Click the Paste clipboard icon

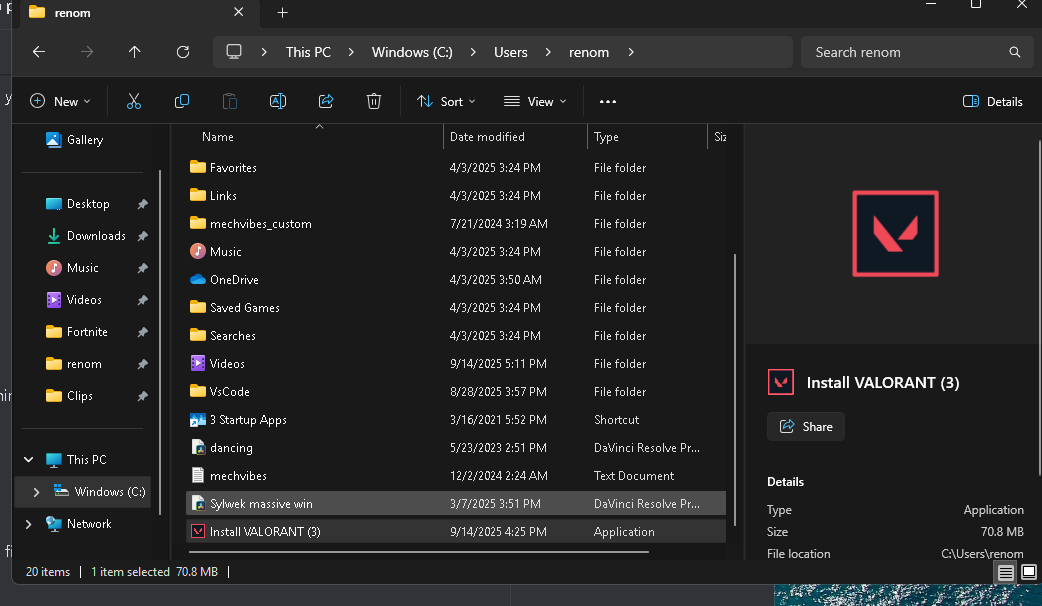tap(230, 101)
